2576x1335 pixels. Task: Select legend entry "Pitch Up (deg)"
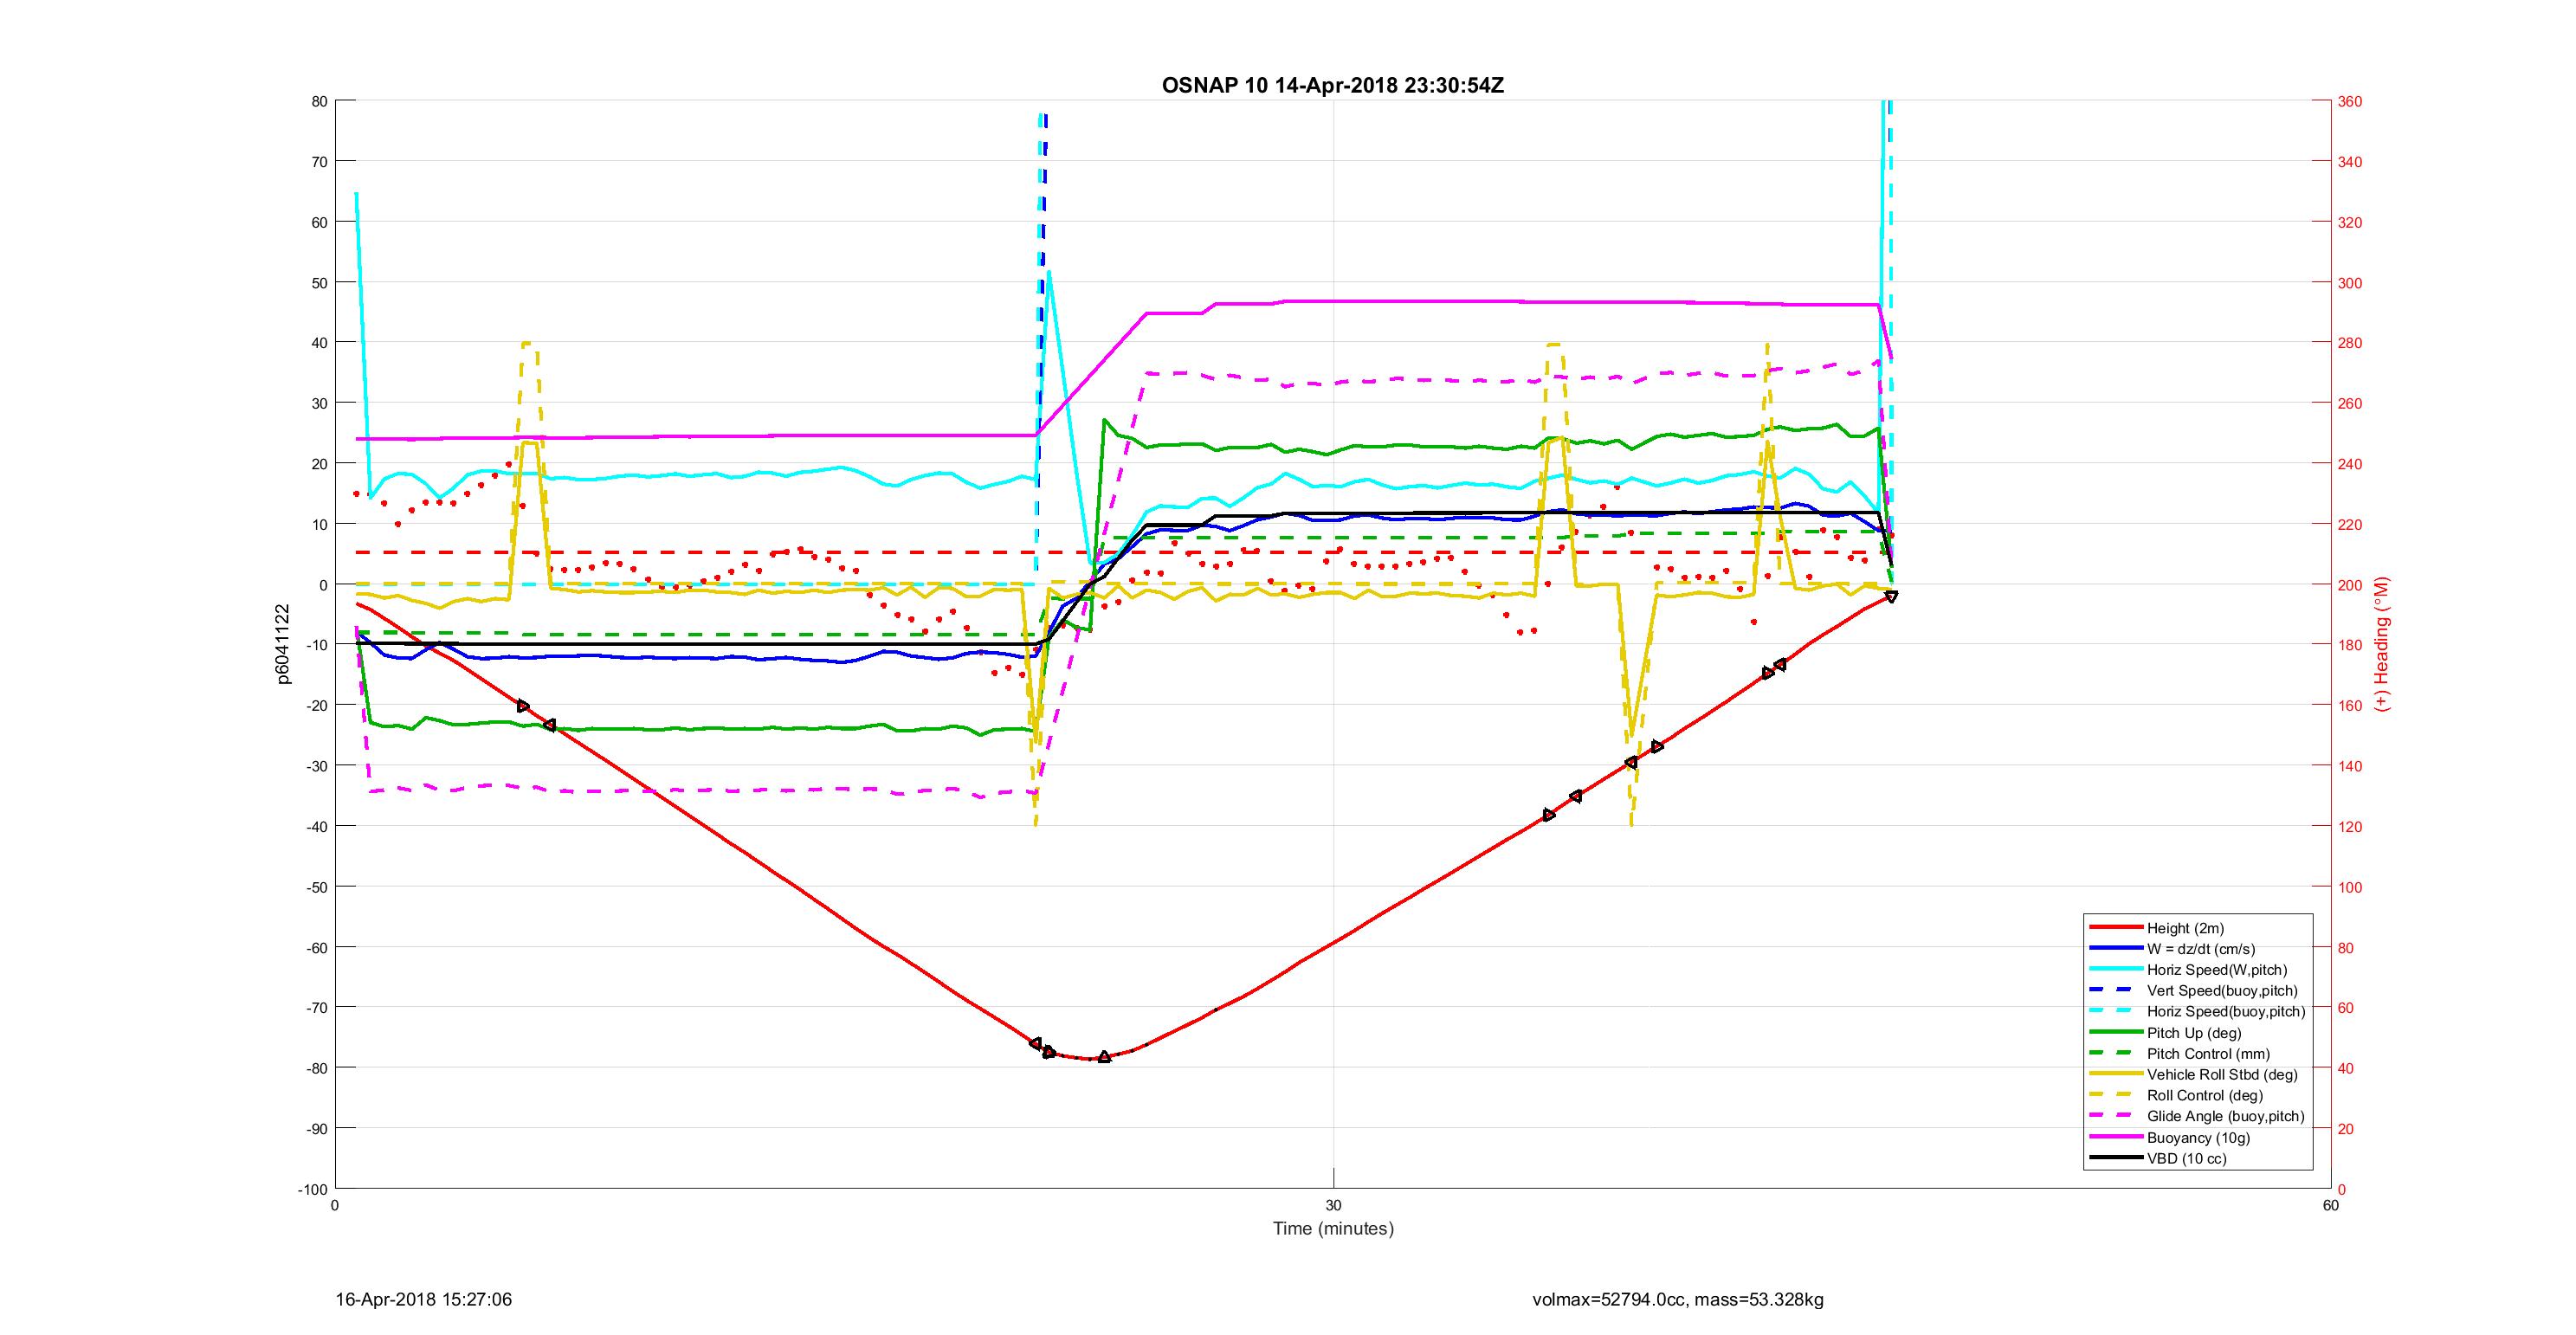2194,1033
